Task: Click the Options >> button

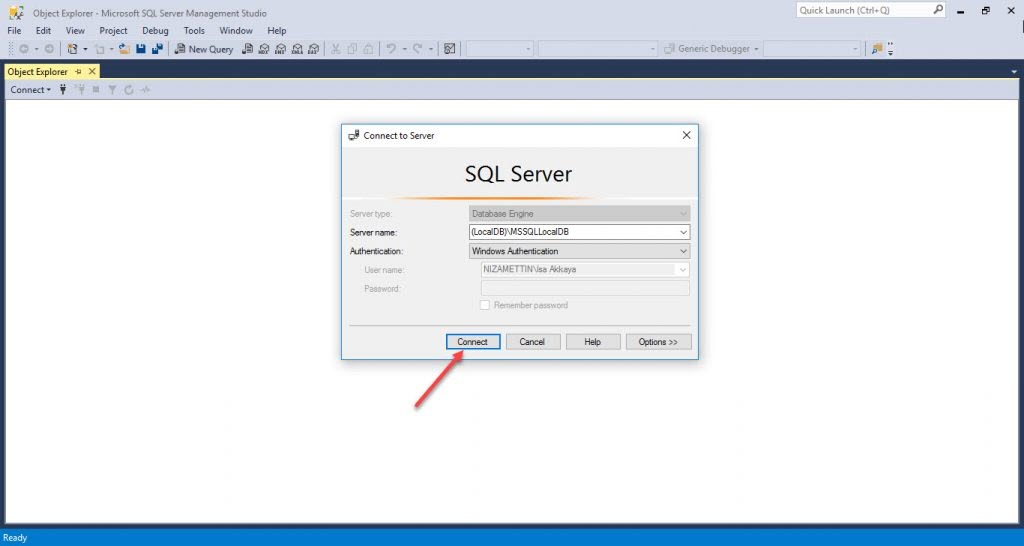Action: pos(658,342)
